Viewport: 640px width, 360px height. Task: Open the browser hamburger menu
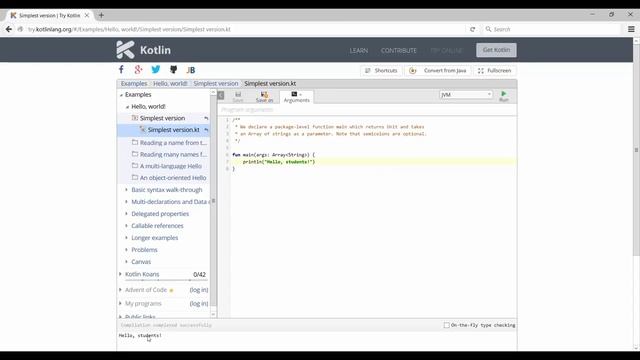tap(631, 29)
